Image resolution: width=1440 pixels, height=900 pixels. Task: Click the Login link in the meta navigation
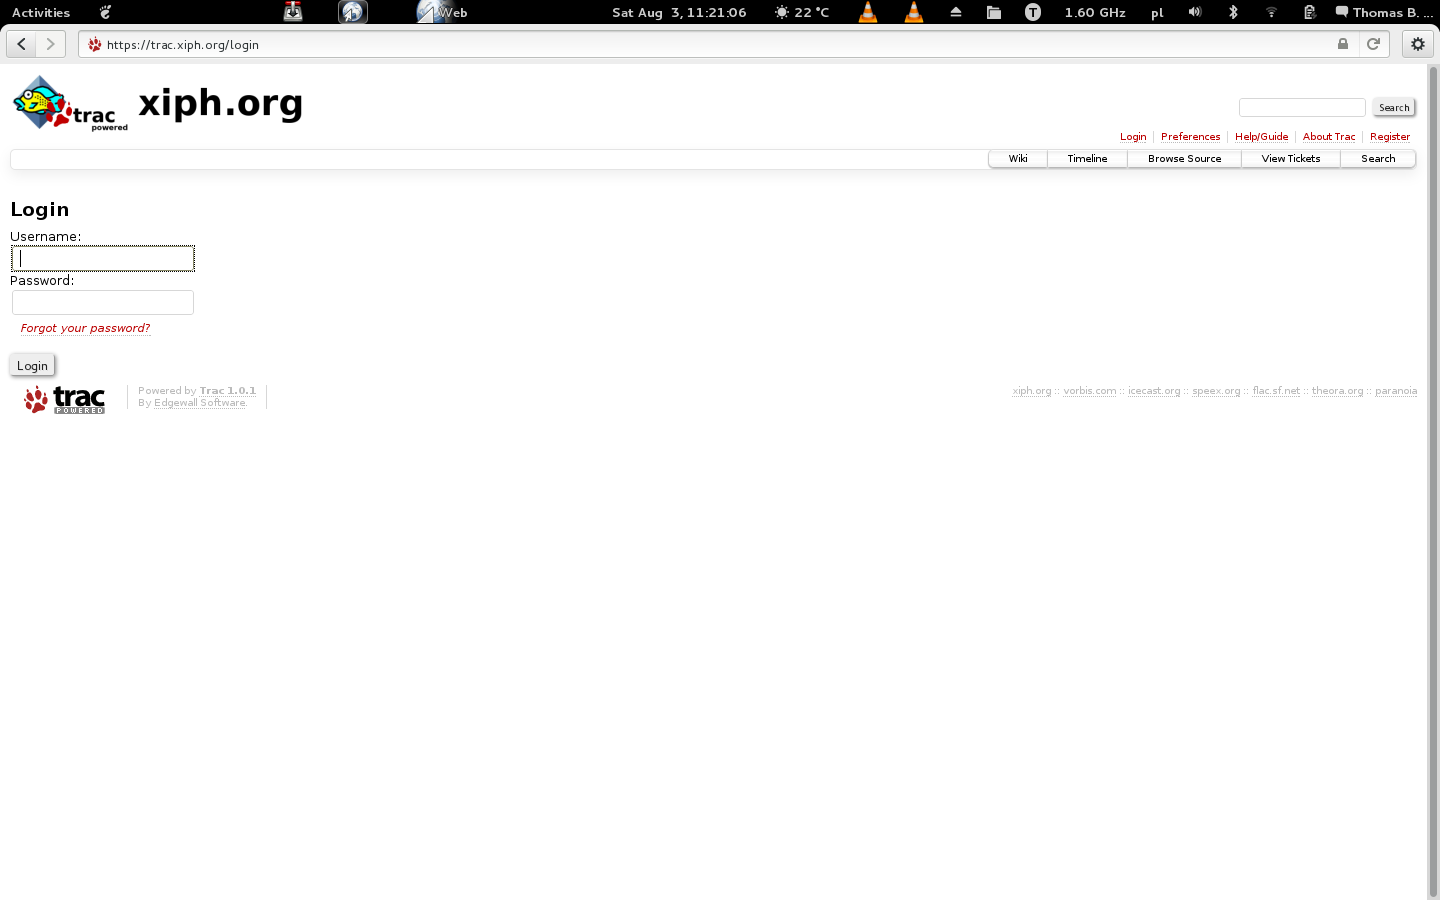click(x=1133, y=137)
